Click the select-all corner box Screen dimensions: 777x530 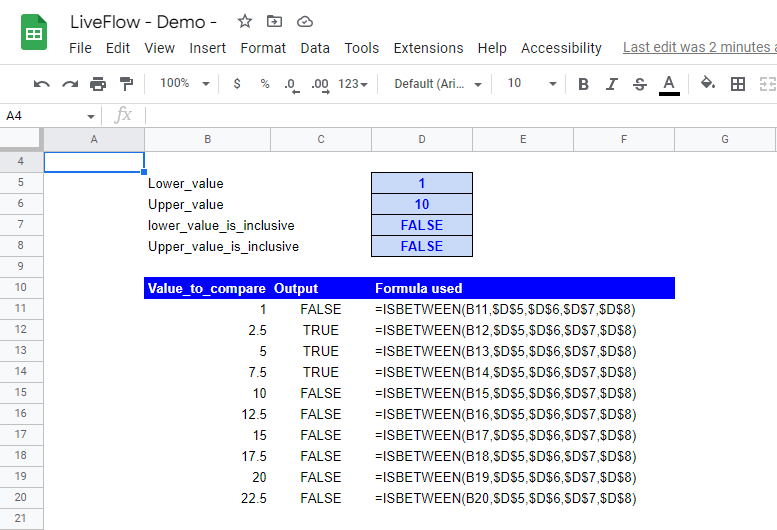coord(21,139)
